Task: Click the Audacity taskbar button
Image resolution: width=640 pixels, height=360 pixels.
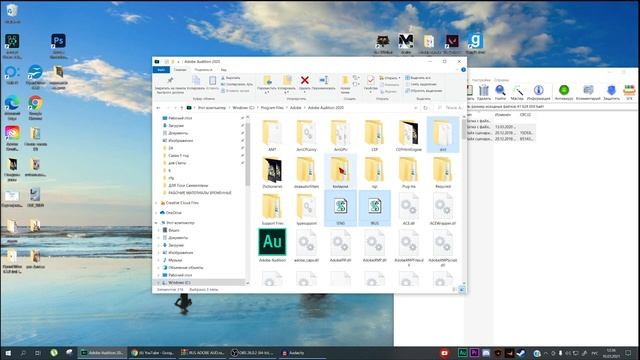Action: click(302, 353)
